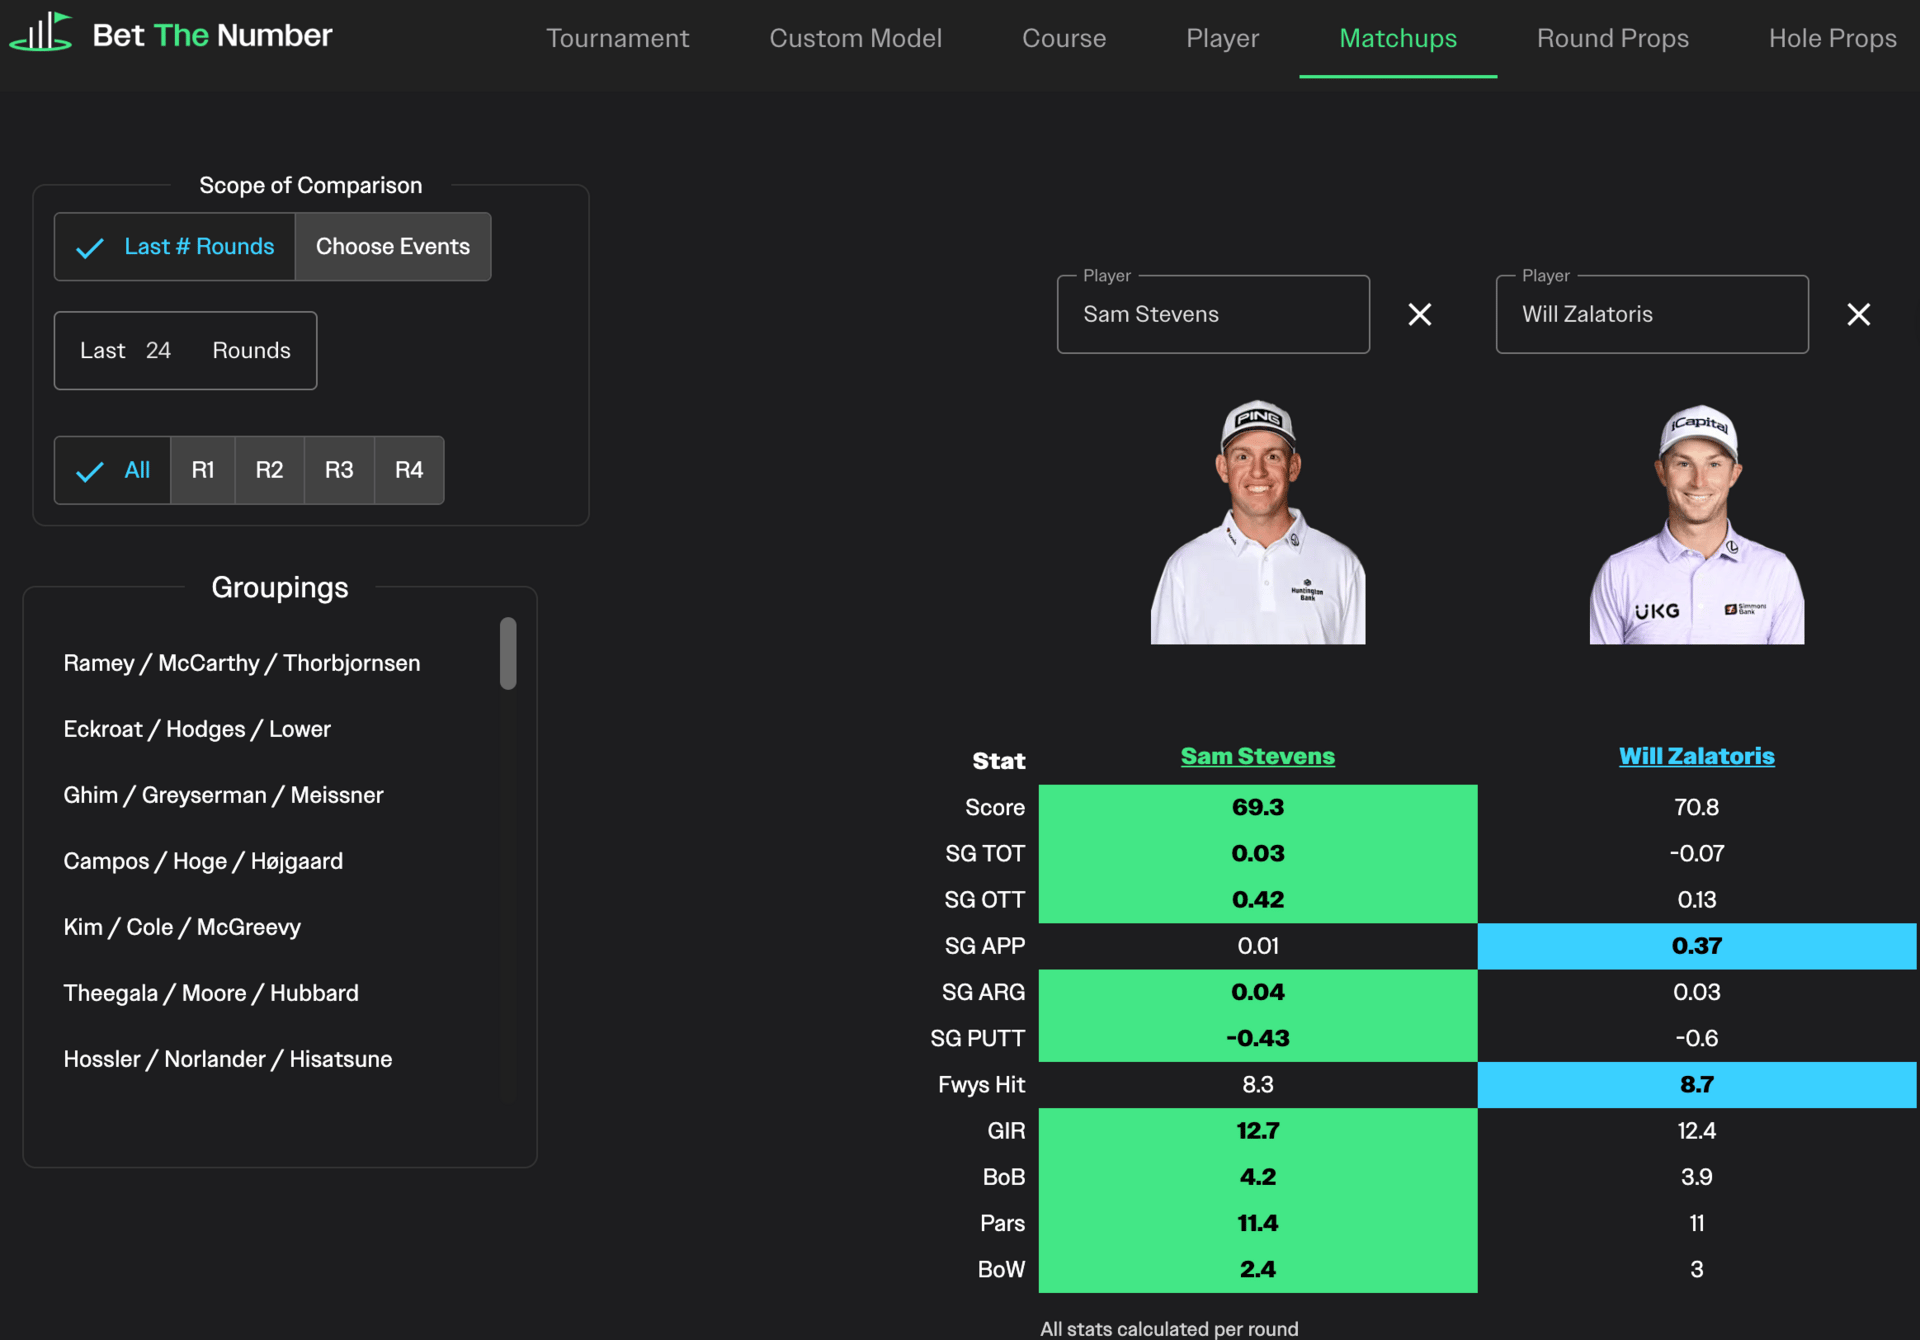Viewport: 1920px width, 1340px height.
Task: Click the Groupings list scrollbar
Action: 508,653
